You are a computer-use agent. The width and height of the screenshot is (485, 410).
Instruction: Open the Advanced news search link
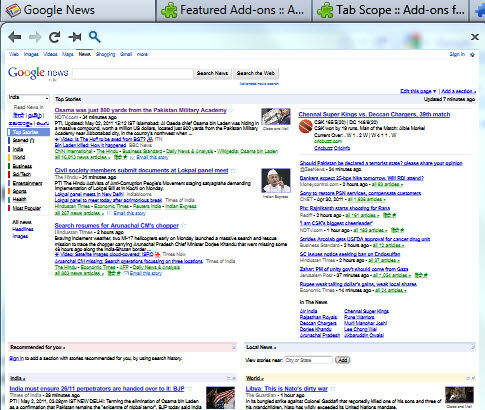pos(259,84)
